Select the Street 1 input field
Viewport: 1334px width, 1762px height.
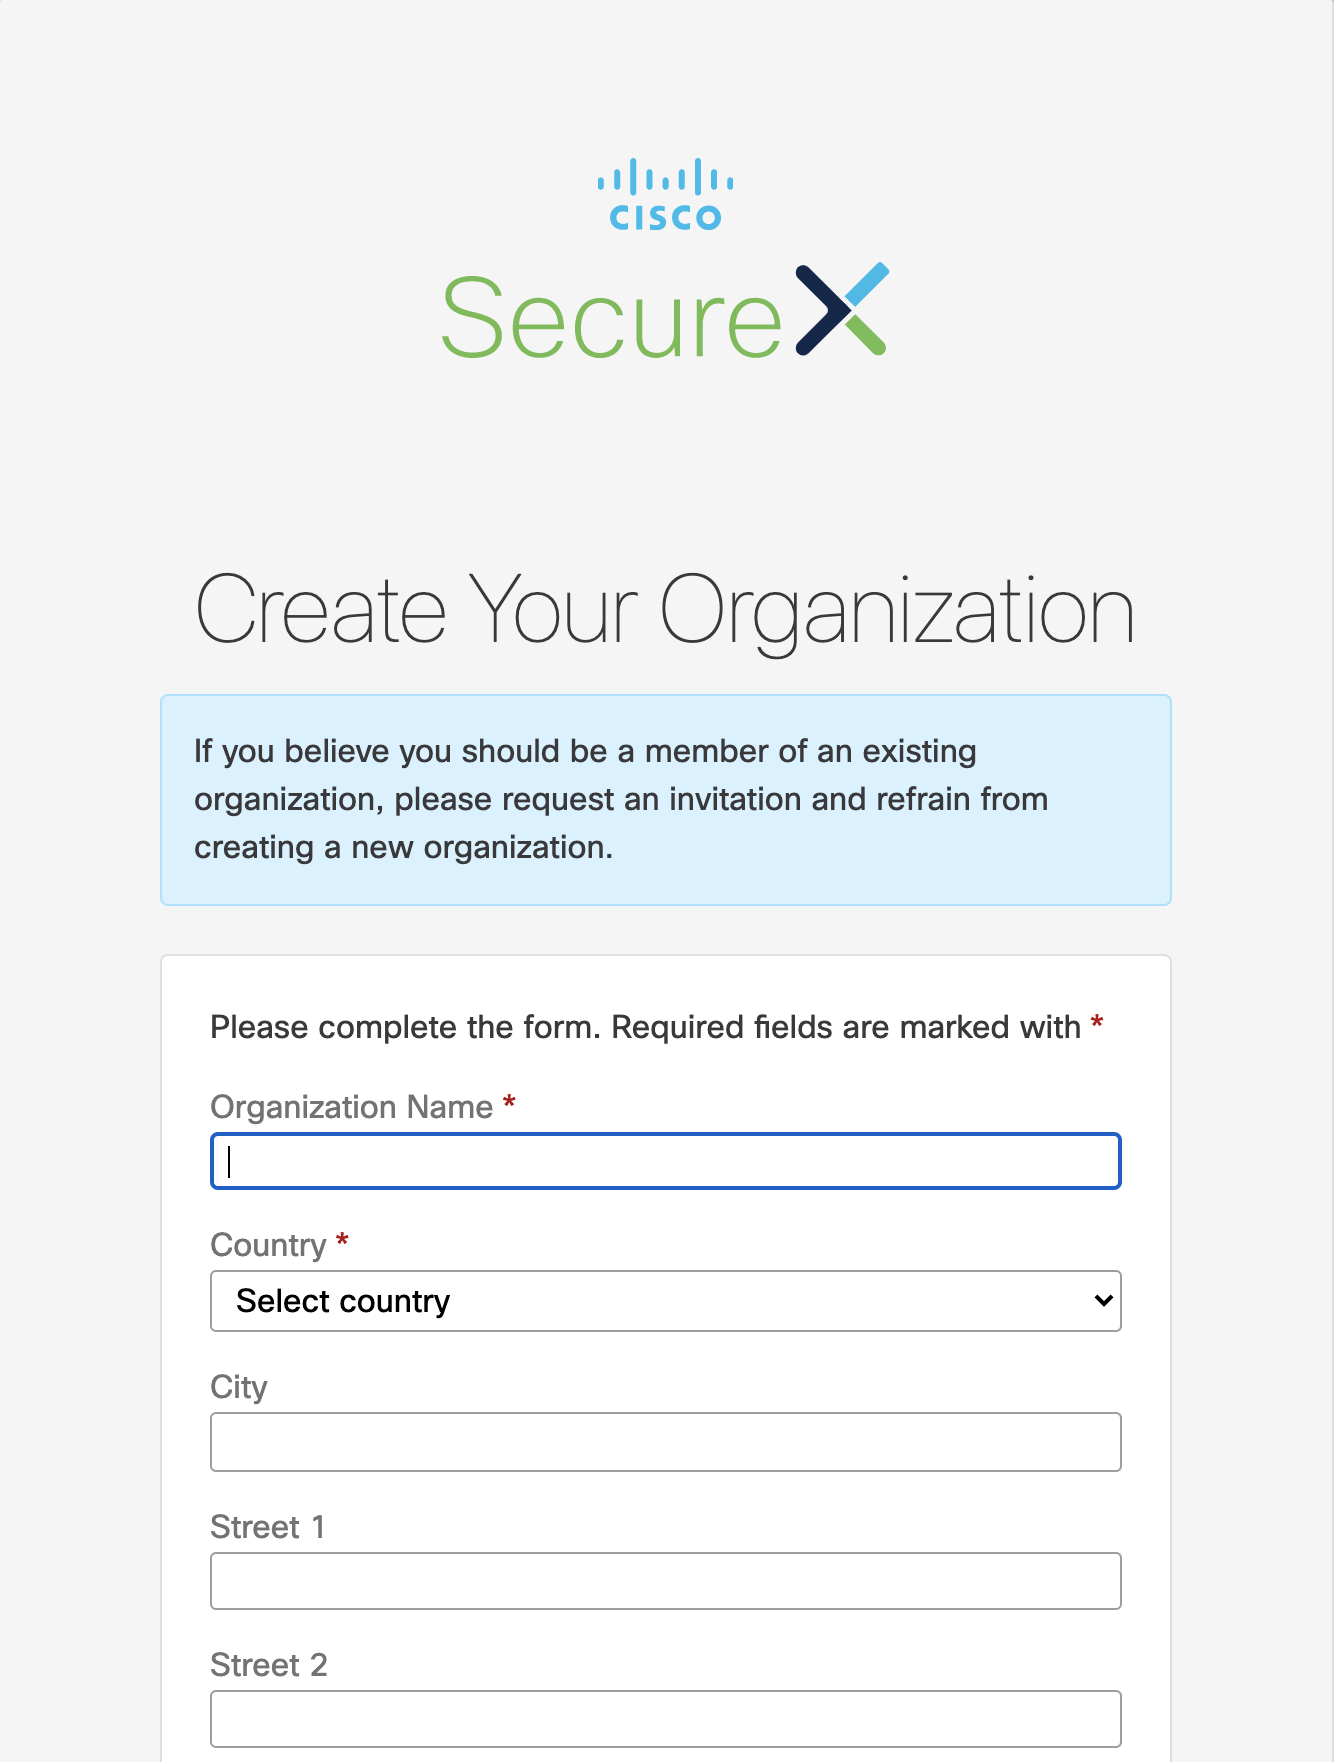coord(665,1581)
